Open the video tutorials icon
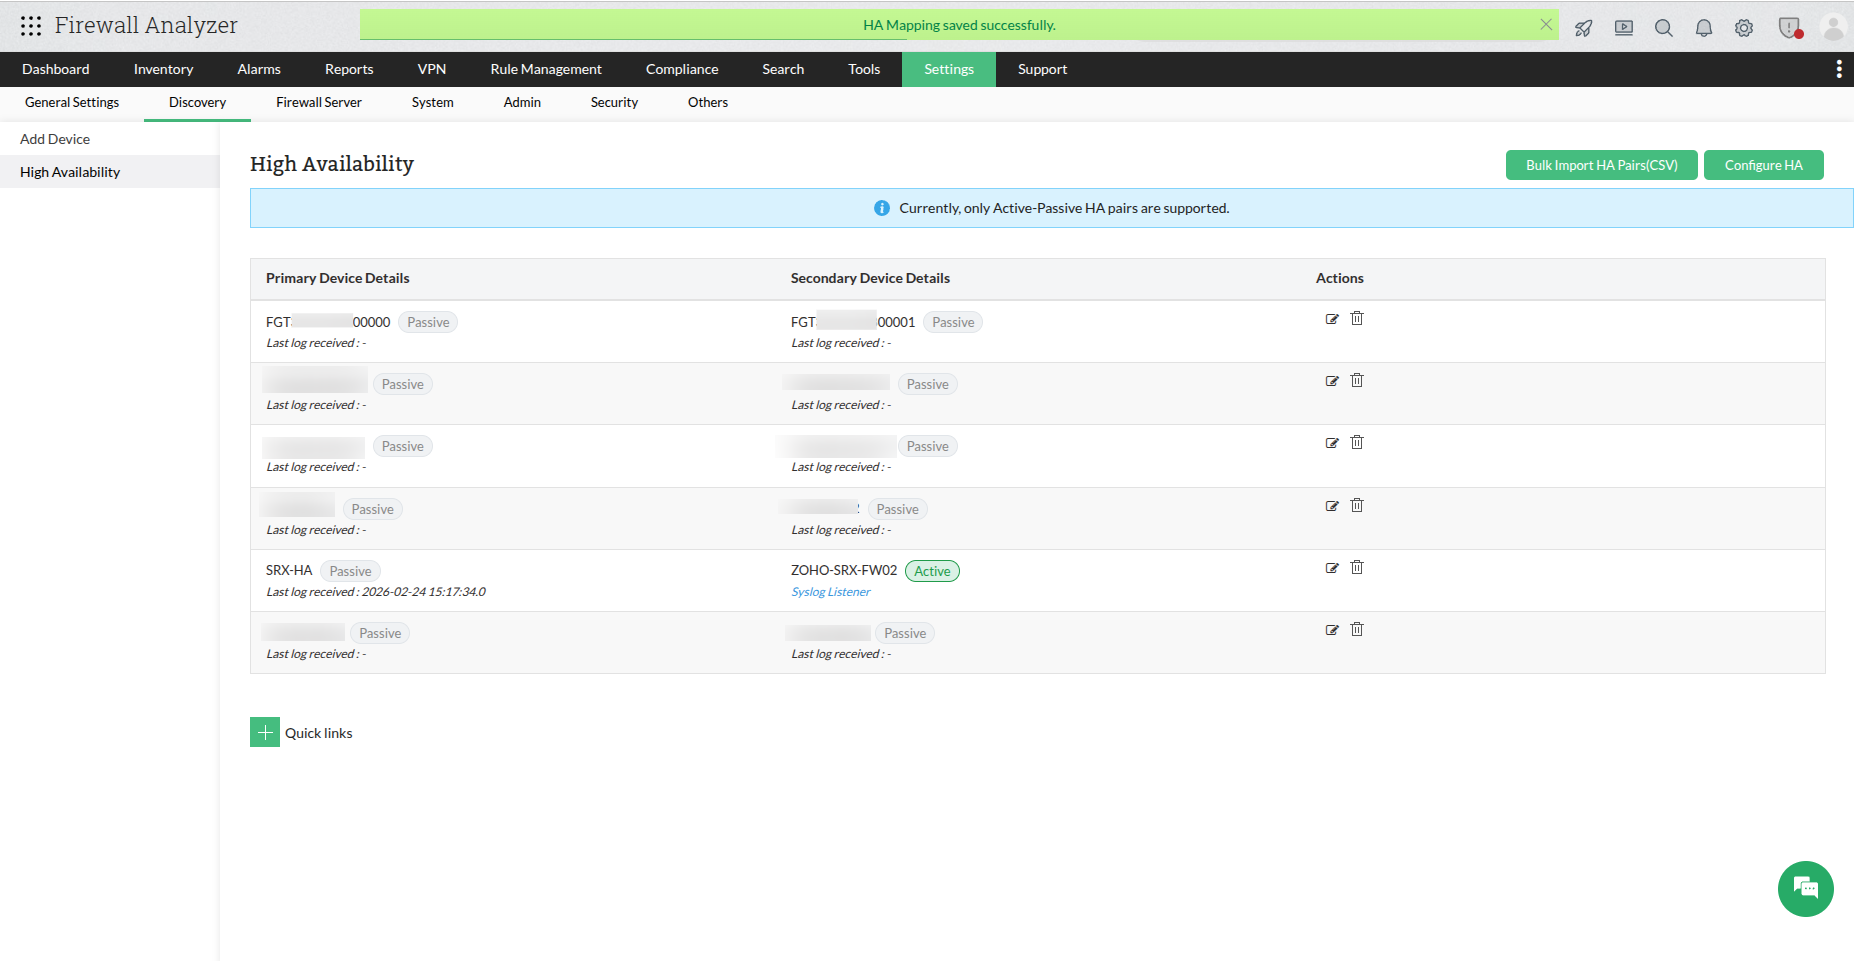The width and height of the screenshot is (1854, 961). (1623, 28)
